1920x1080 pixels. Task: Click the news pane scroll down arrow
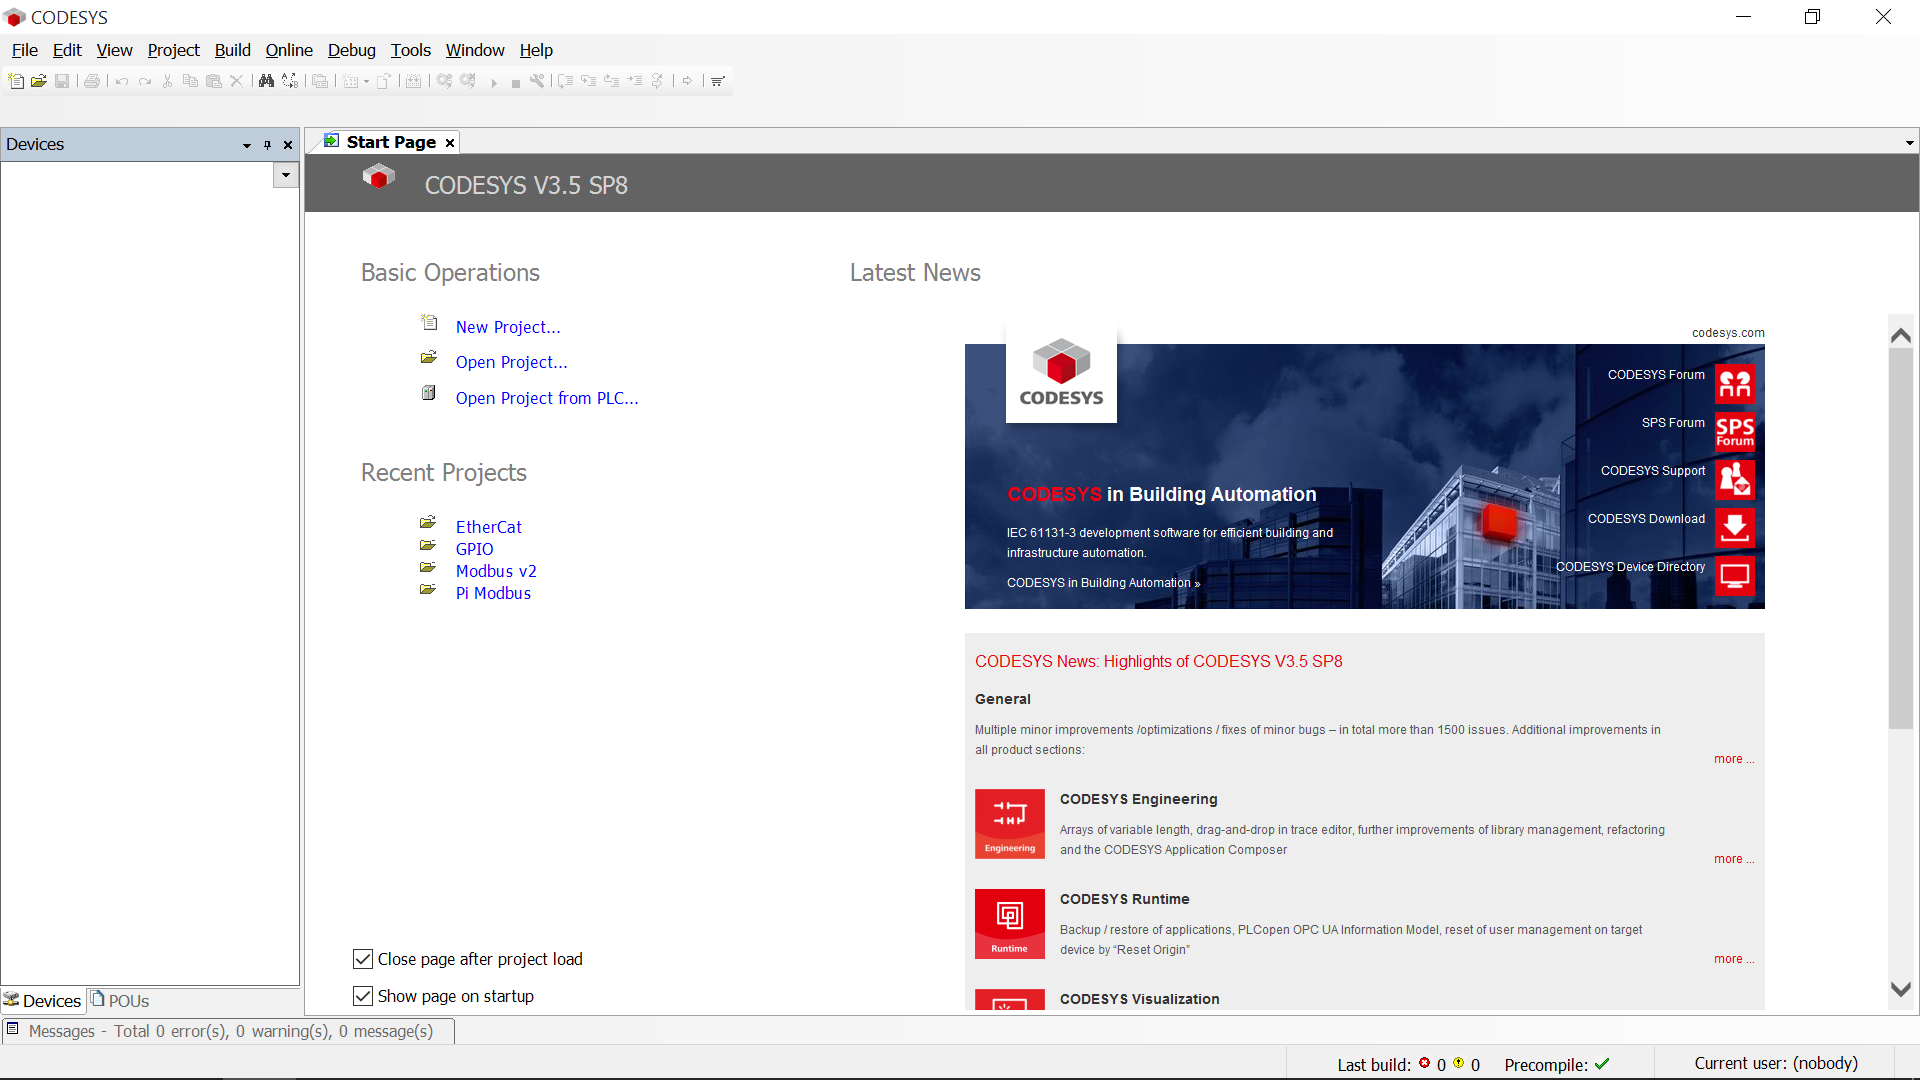coord(1901,989)
